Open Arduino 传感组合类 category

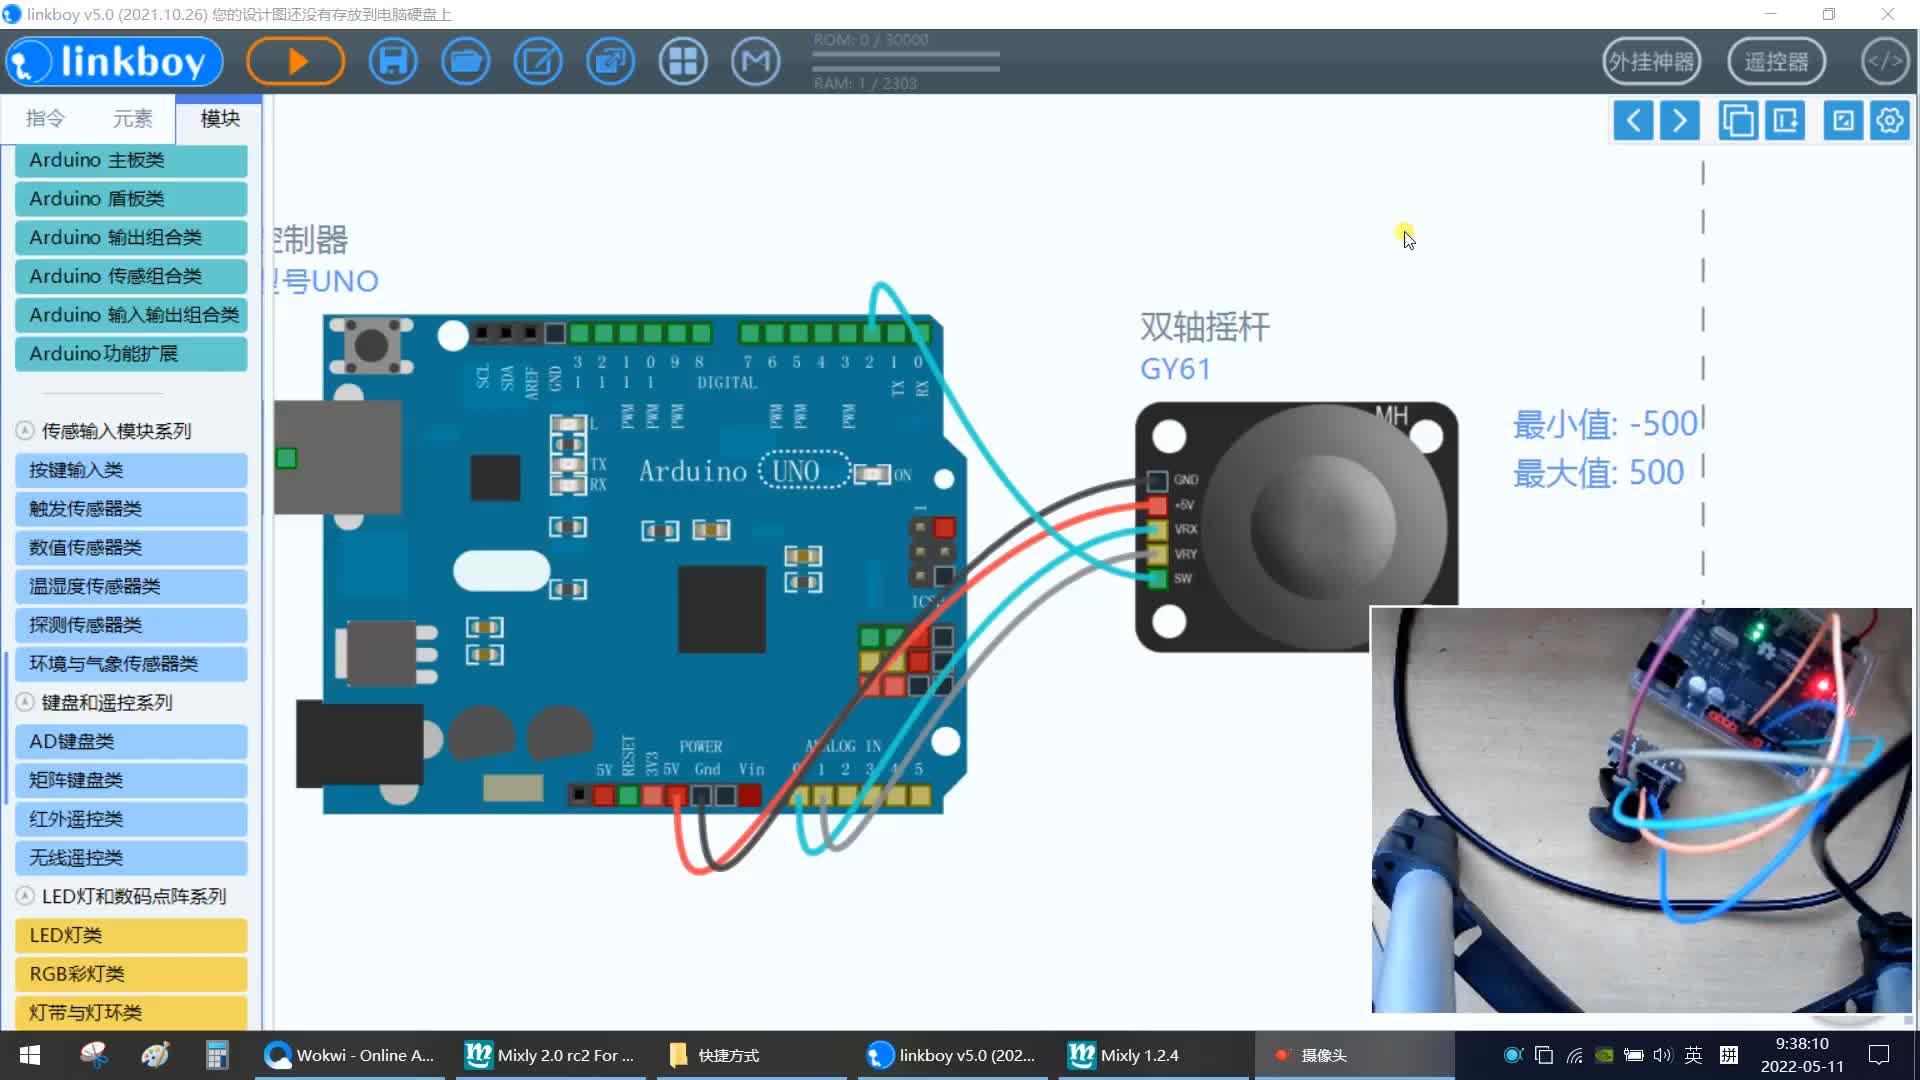[131, 277]
